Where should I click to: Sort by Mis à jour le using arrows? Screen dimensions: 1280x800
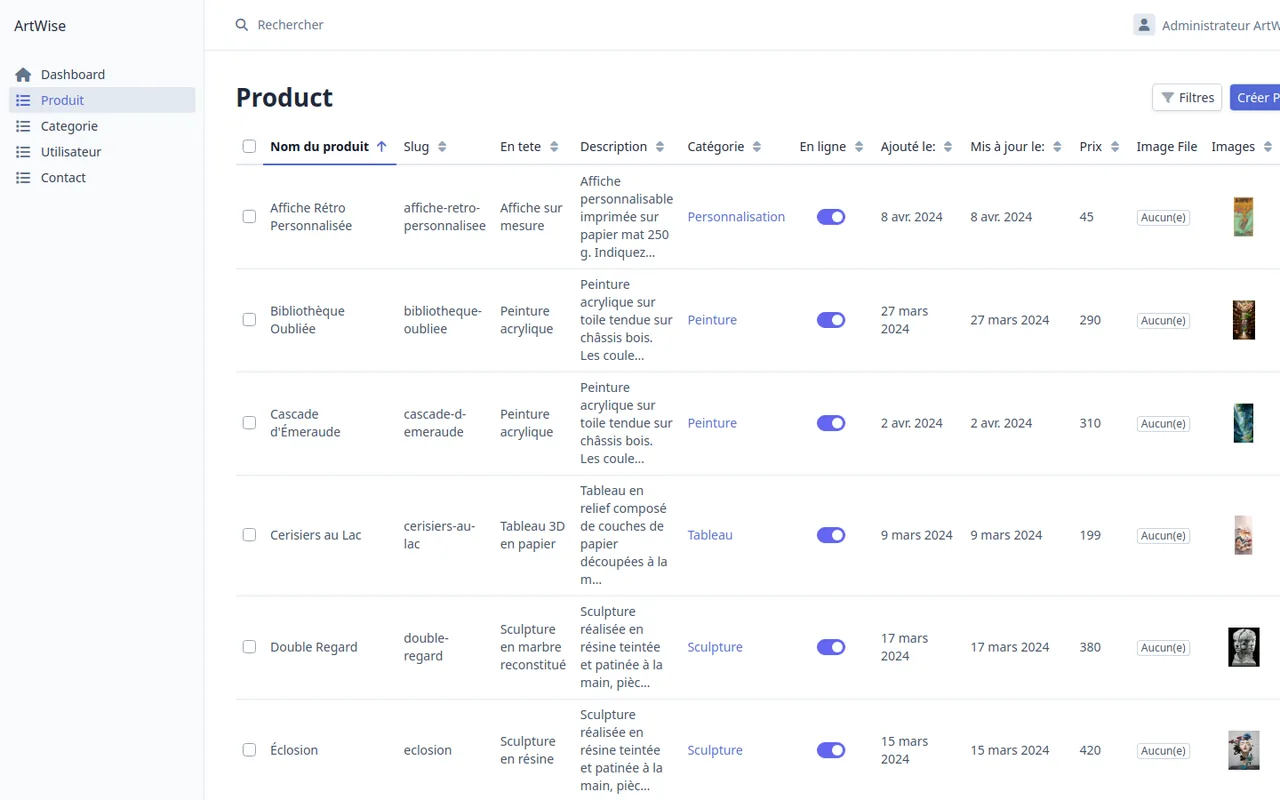pos(1057,147)
